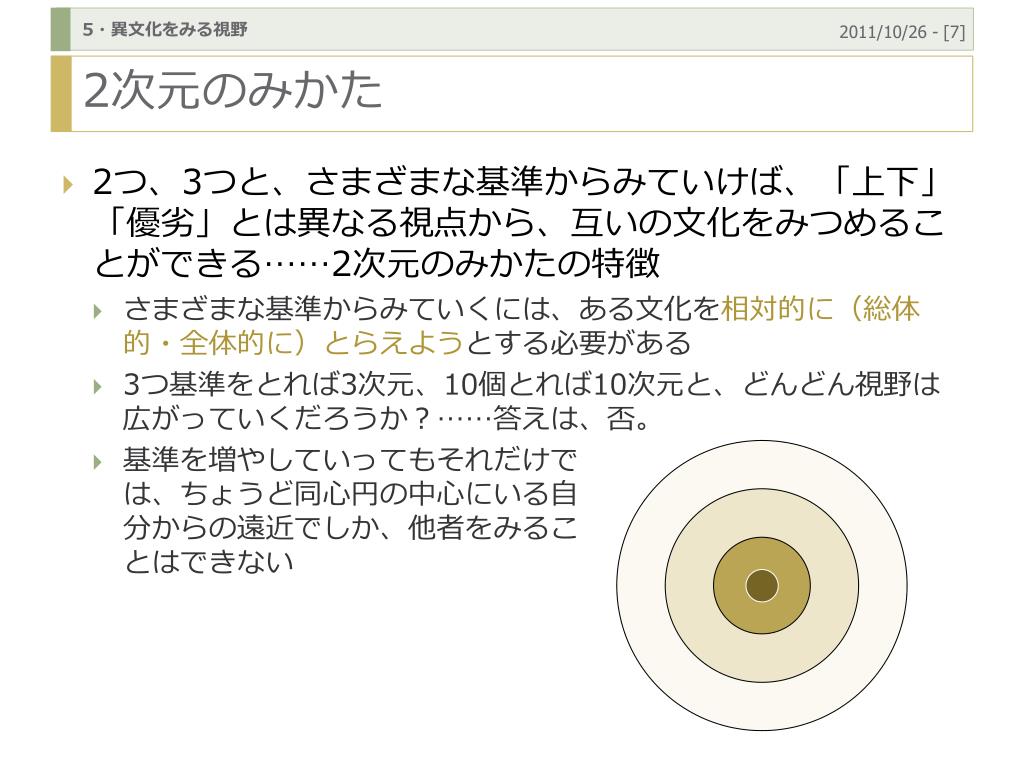Screen dimensions: 1024x768
Task: Click the date stamp 2011/10/26 - [7]
Action: 902,31
